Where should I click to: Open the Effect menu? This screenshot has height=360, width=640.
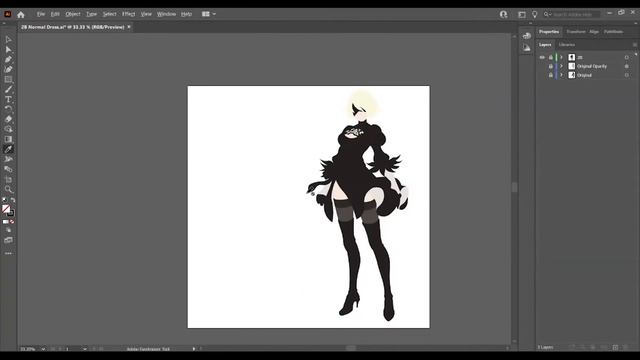coord(128,14)
